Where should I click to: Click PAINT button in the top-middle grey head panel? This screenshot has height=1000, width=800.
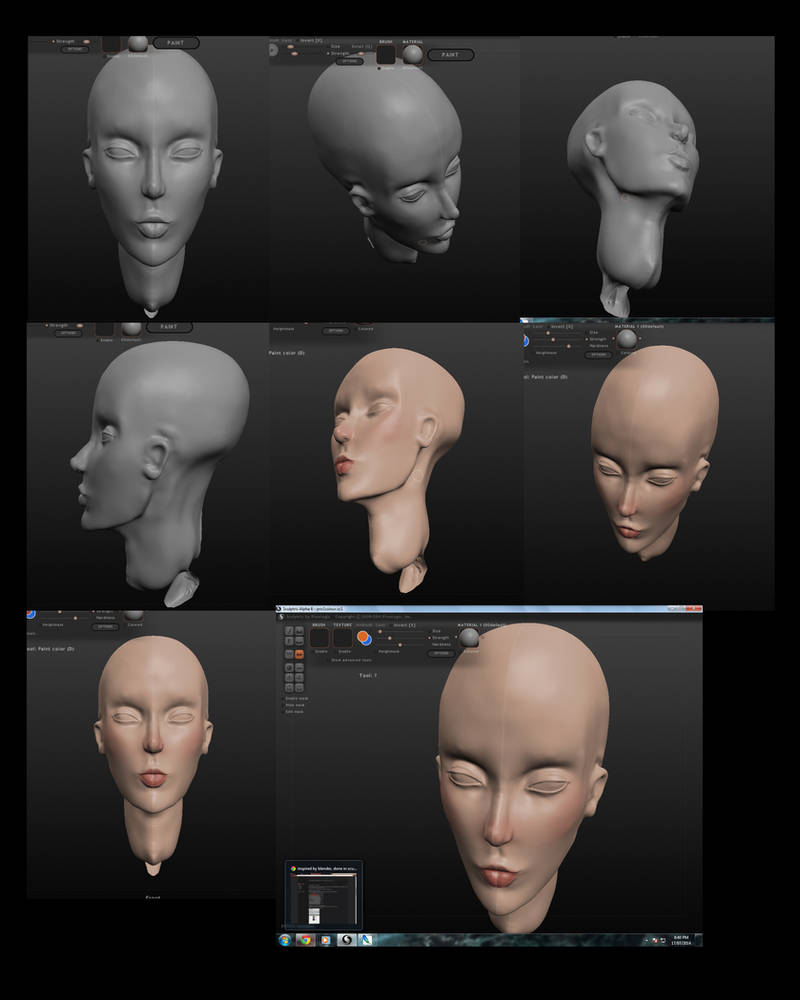(x=450, y=55)
